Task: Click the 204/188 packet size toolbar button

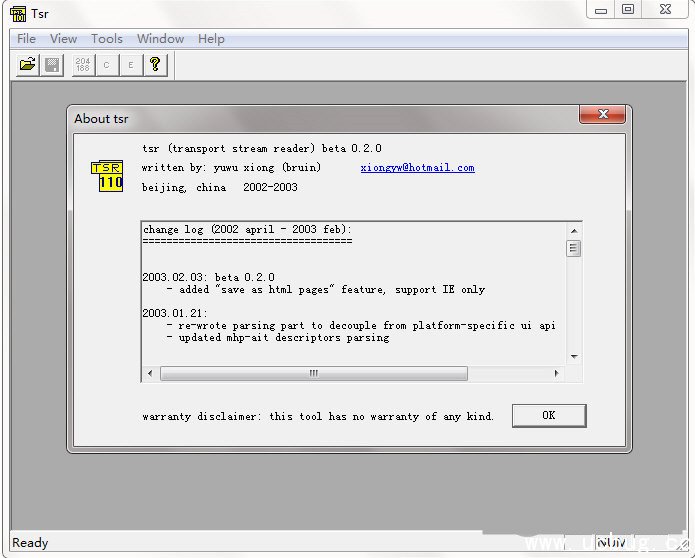Action: 83,65
